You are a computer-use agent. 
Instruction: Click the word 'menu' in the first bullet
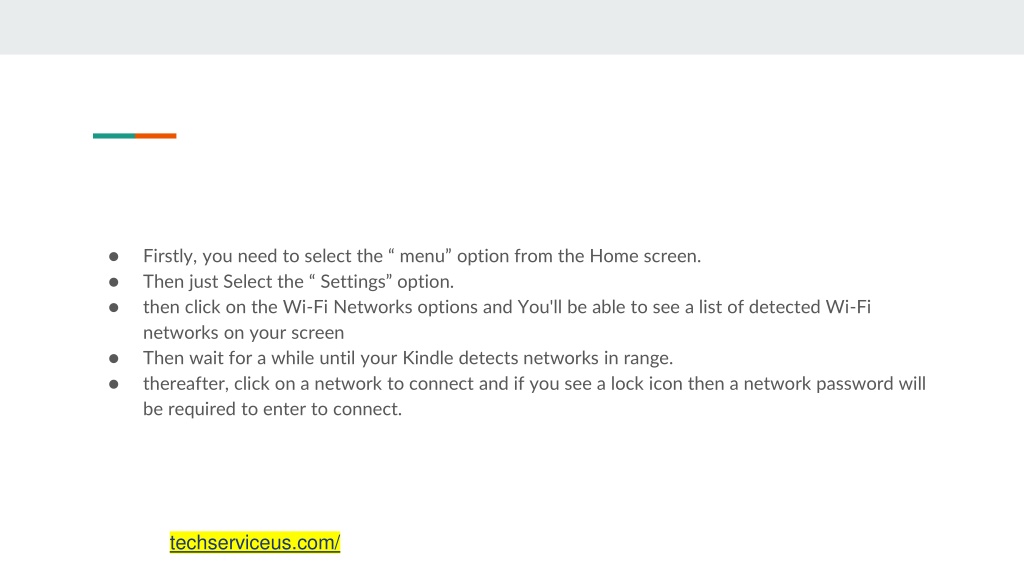pyautogui.click(x=422, y=256)
